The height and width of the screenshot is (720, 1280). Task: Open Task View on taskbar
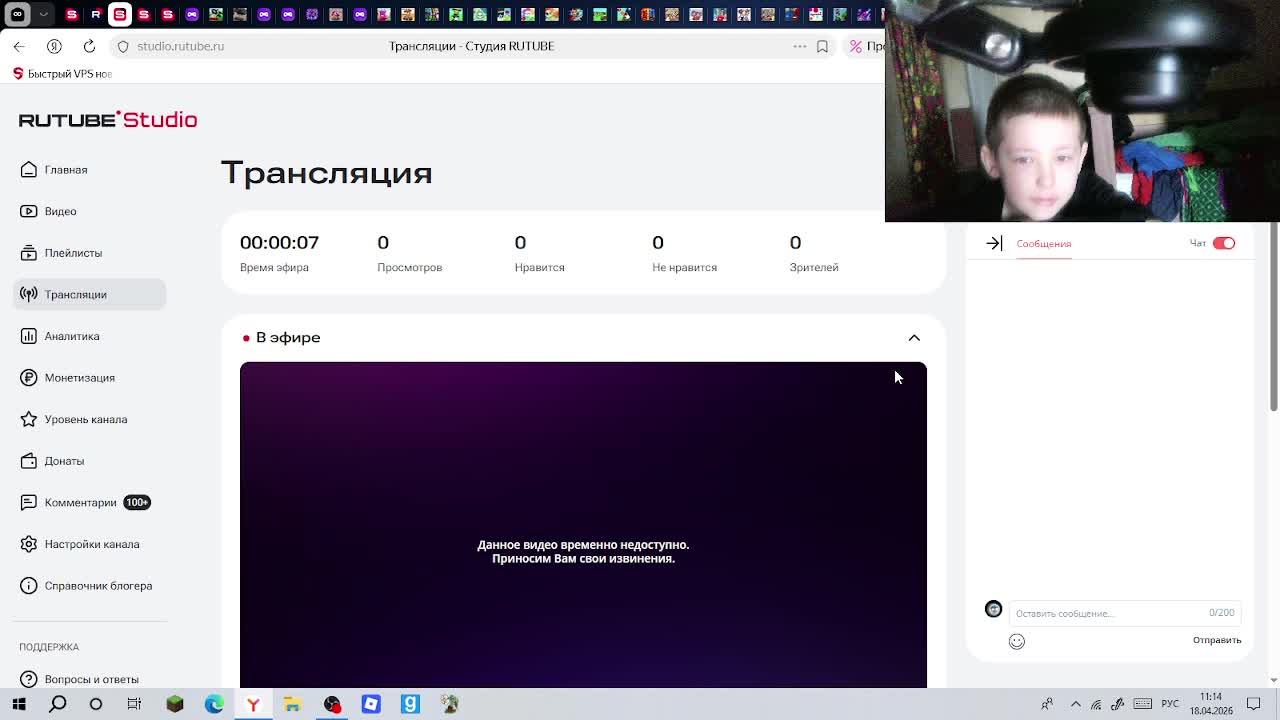pyautogui.click(x=134, y=704)
